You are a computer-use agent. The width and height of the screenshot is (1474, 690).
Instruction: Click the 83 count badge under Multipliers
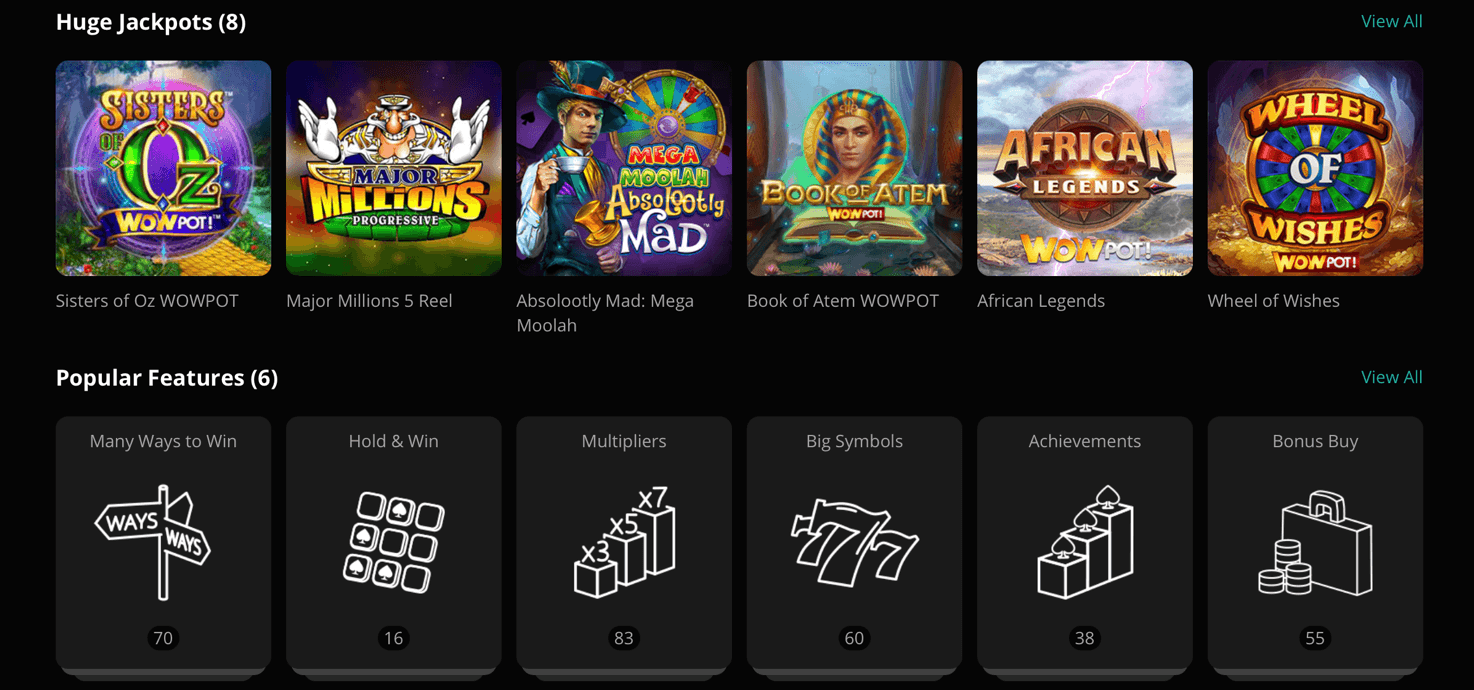(624, 638)
